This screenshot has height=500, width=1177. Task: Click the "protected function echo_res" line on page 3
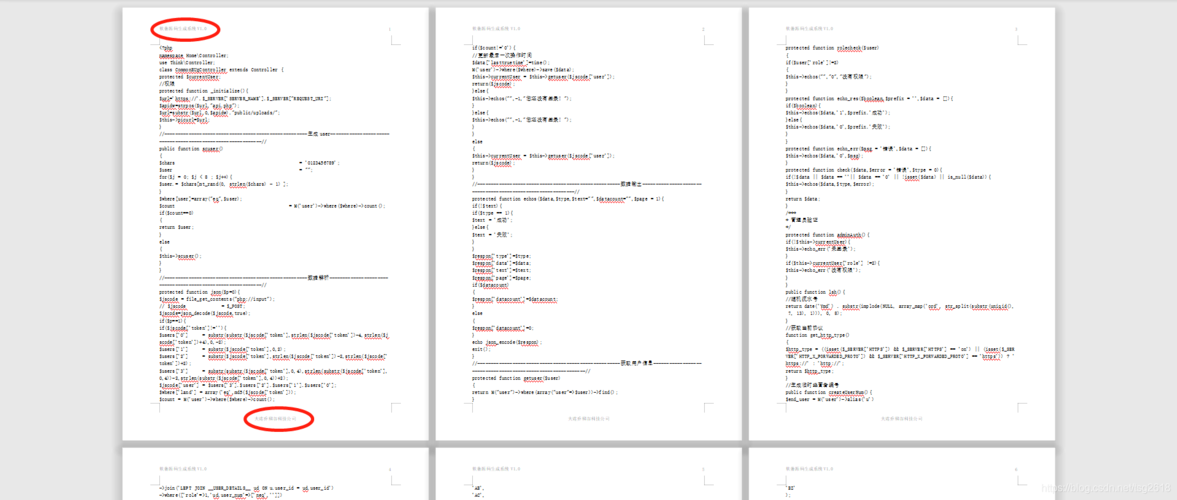[868, 98]
